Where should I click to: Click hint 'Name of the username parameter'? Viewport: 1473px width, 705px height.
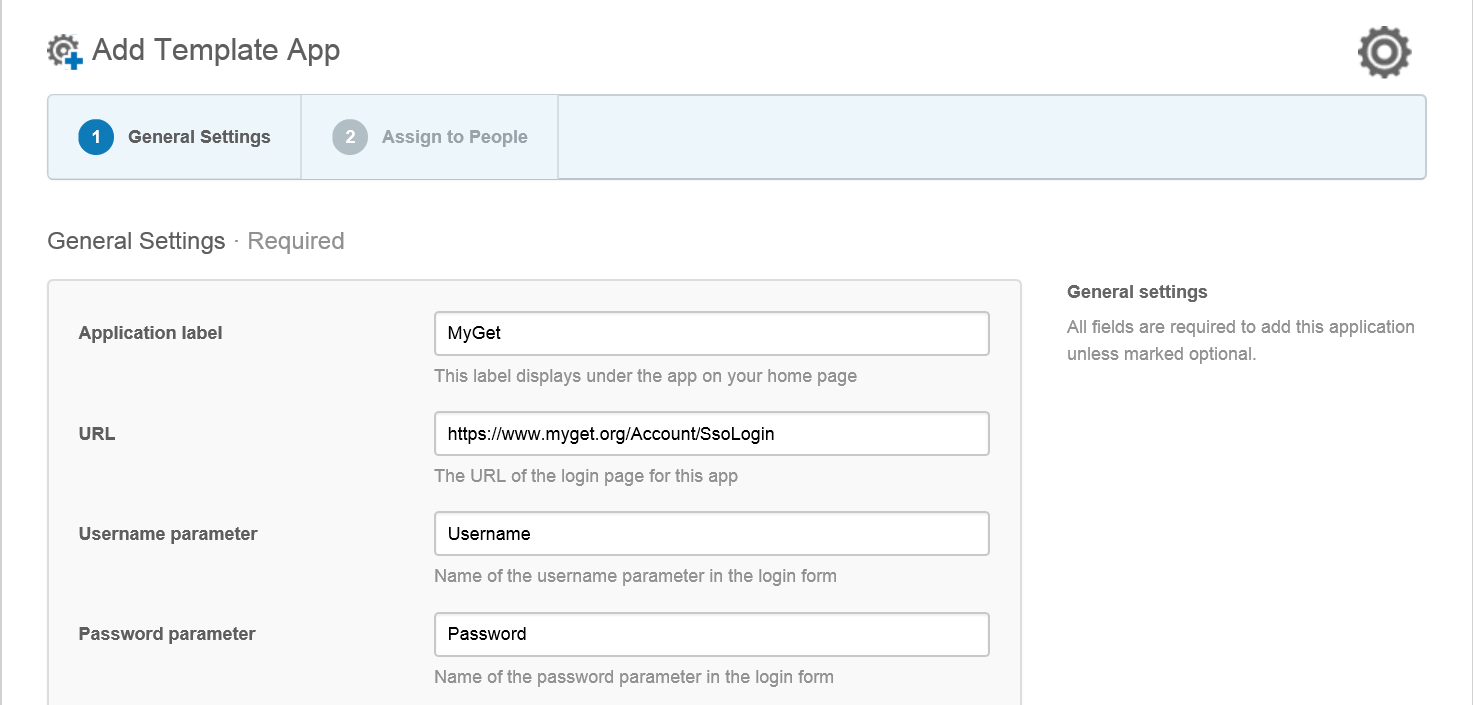635,576
